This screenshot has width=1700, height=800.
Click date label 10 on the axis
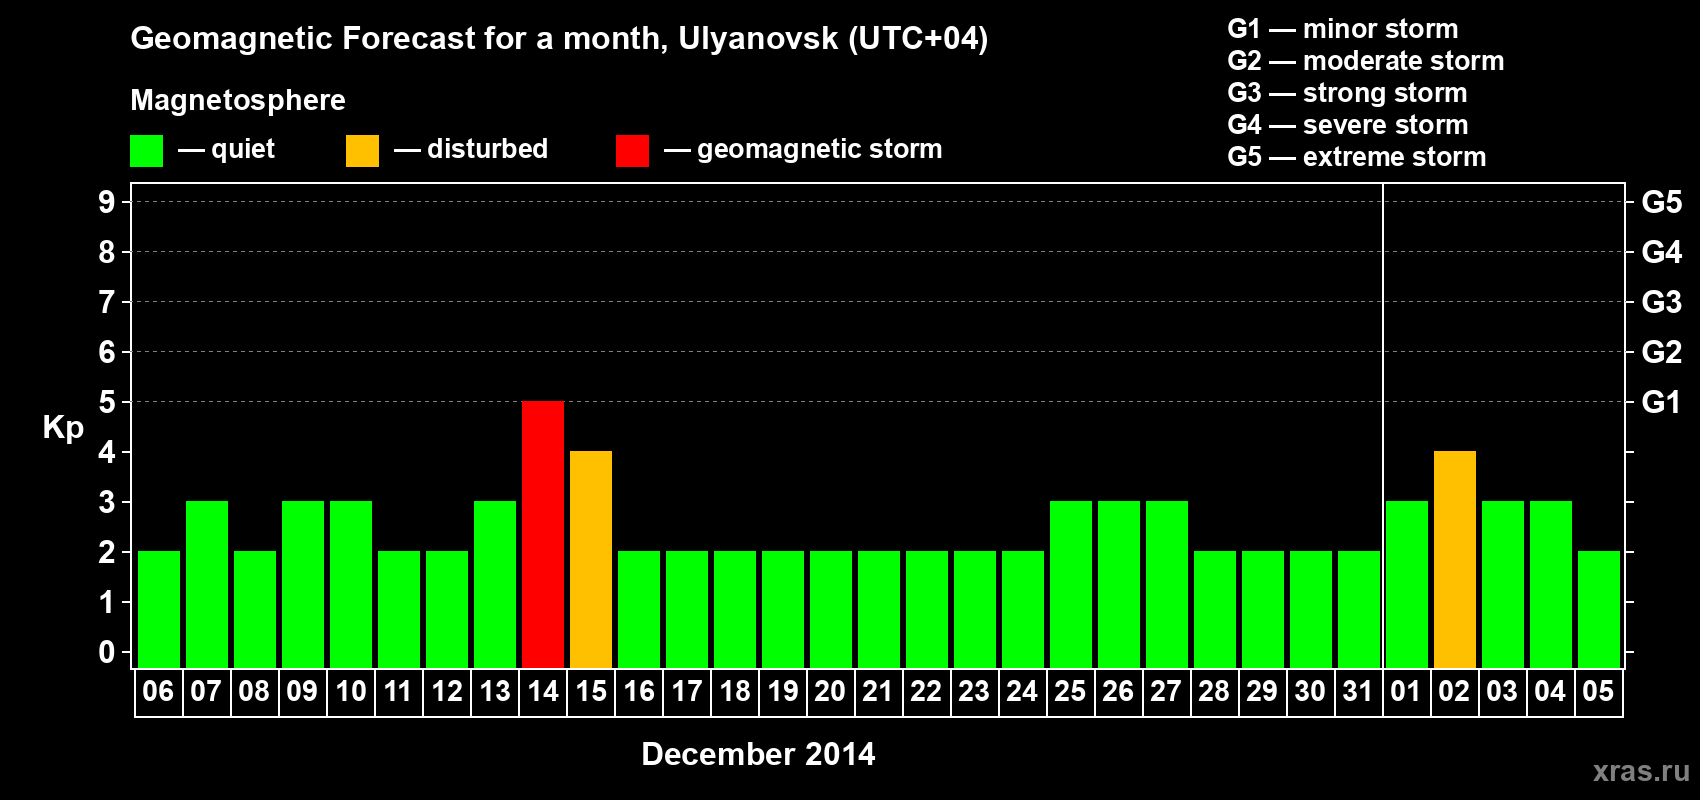pyautogui.click(x=350, y=691)
